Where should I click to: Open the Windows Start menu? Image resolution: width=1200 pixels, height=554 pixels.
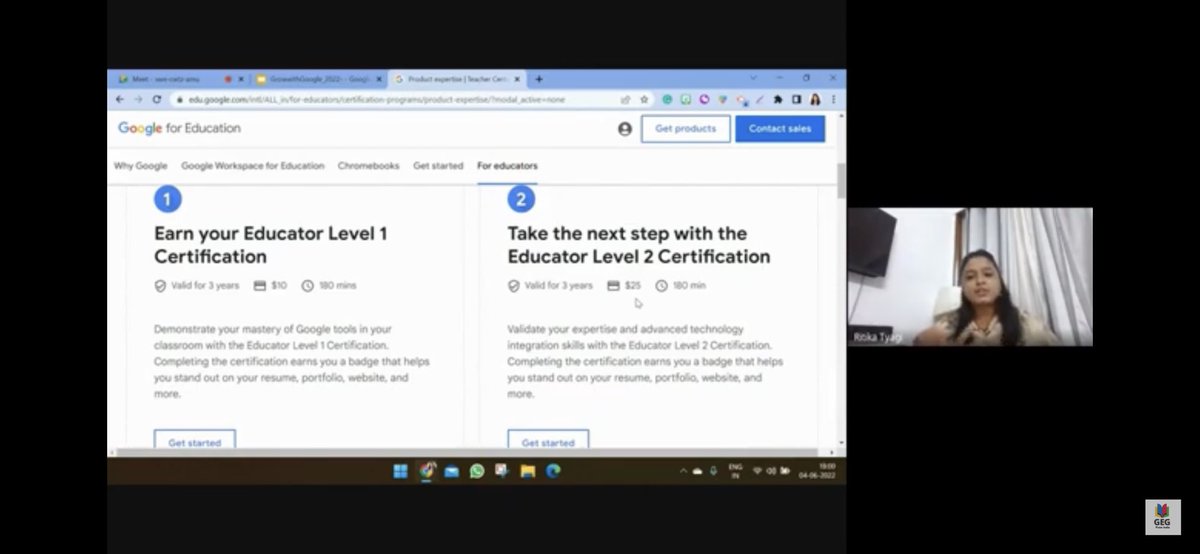(400, 471)
